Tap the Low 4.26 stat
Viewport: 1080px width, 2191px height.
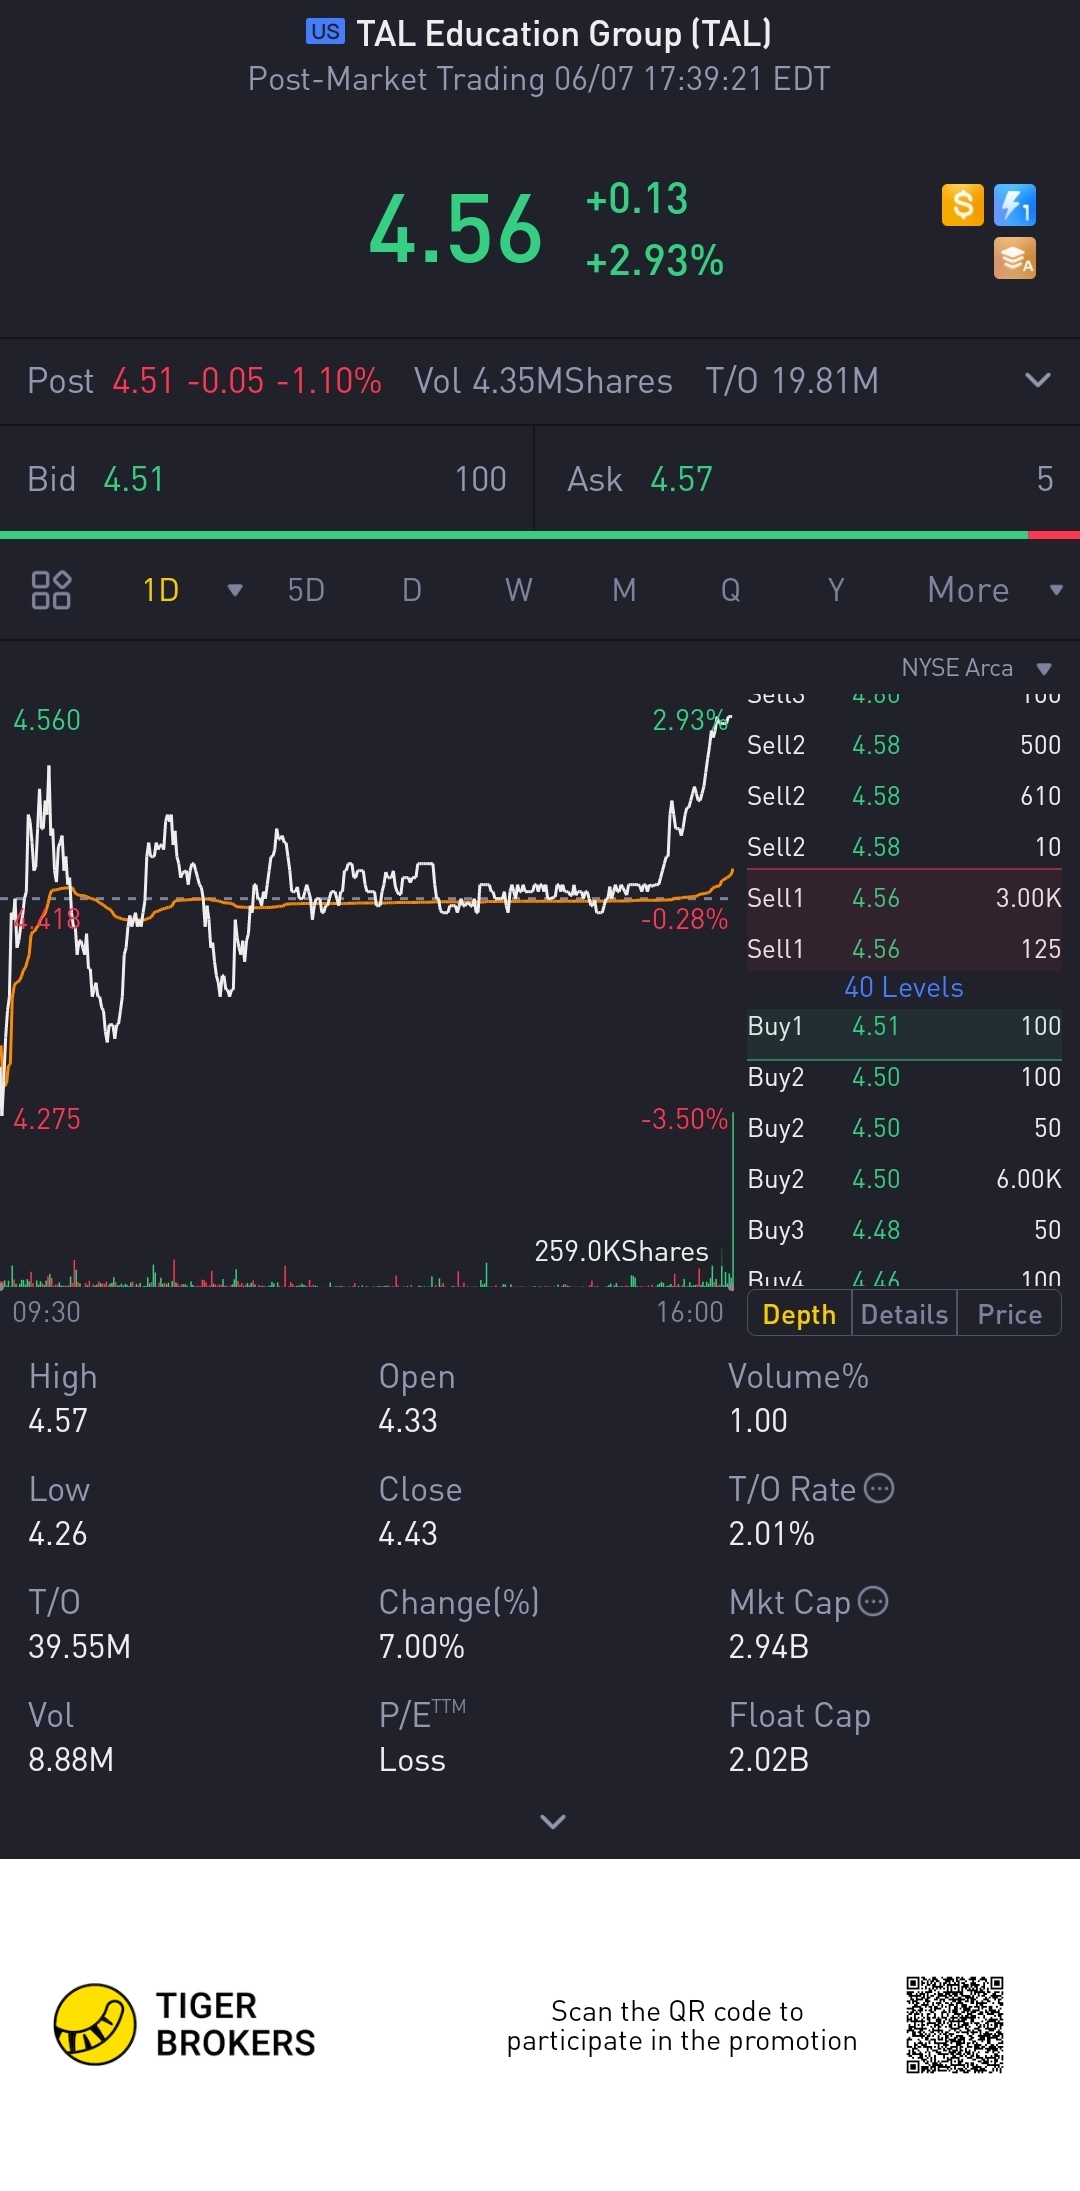click(x=59, y=1511)
